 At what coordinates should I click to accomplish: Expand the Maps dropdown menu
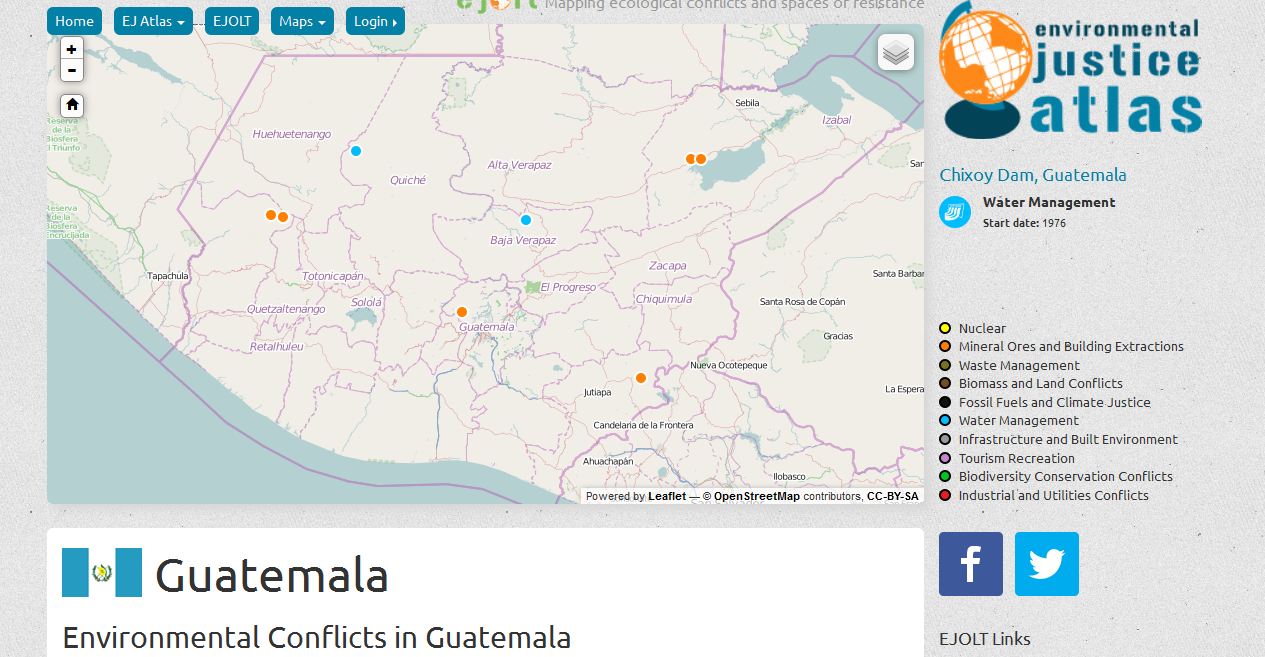point(302,21)
